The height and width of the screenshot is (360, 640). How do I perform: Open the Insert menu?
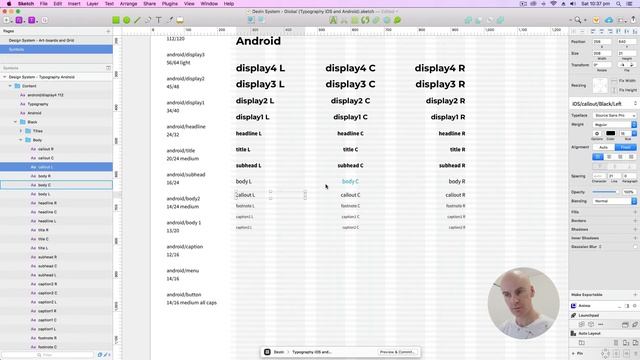point(74,4)
